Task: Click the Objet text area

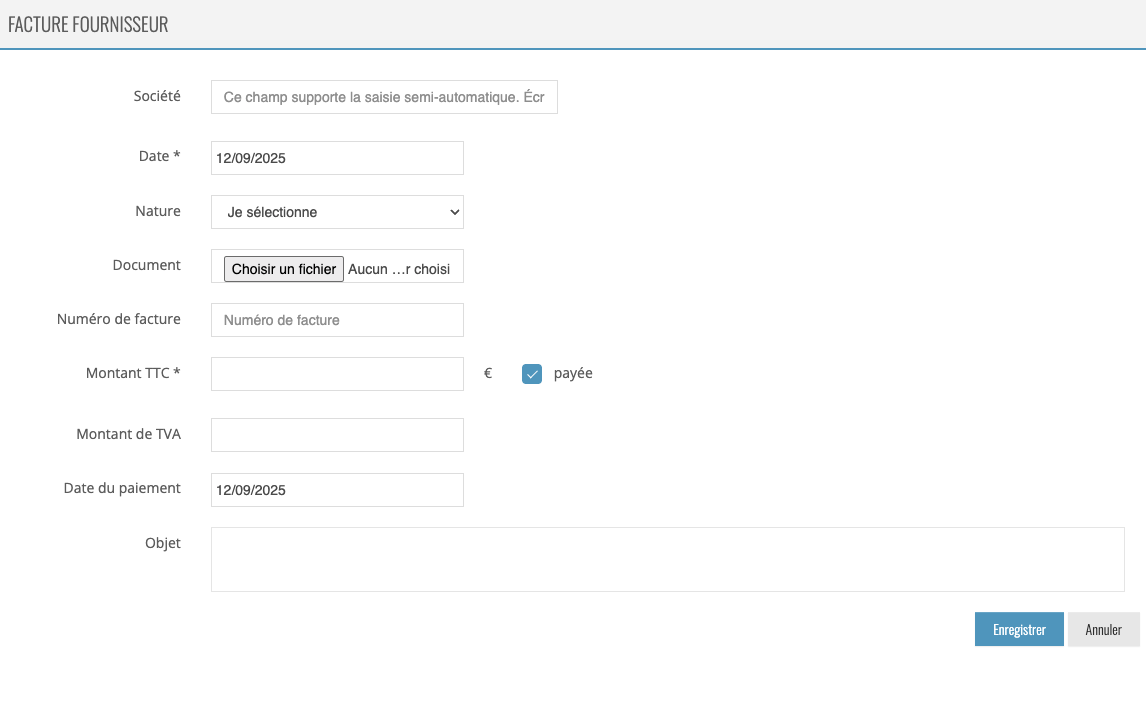Action: coord(667,559)
